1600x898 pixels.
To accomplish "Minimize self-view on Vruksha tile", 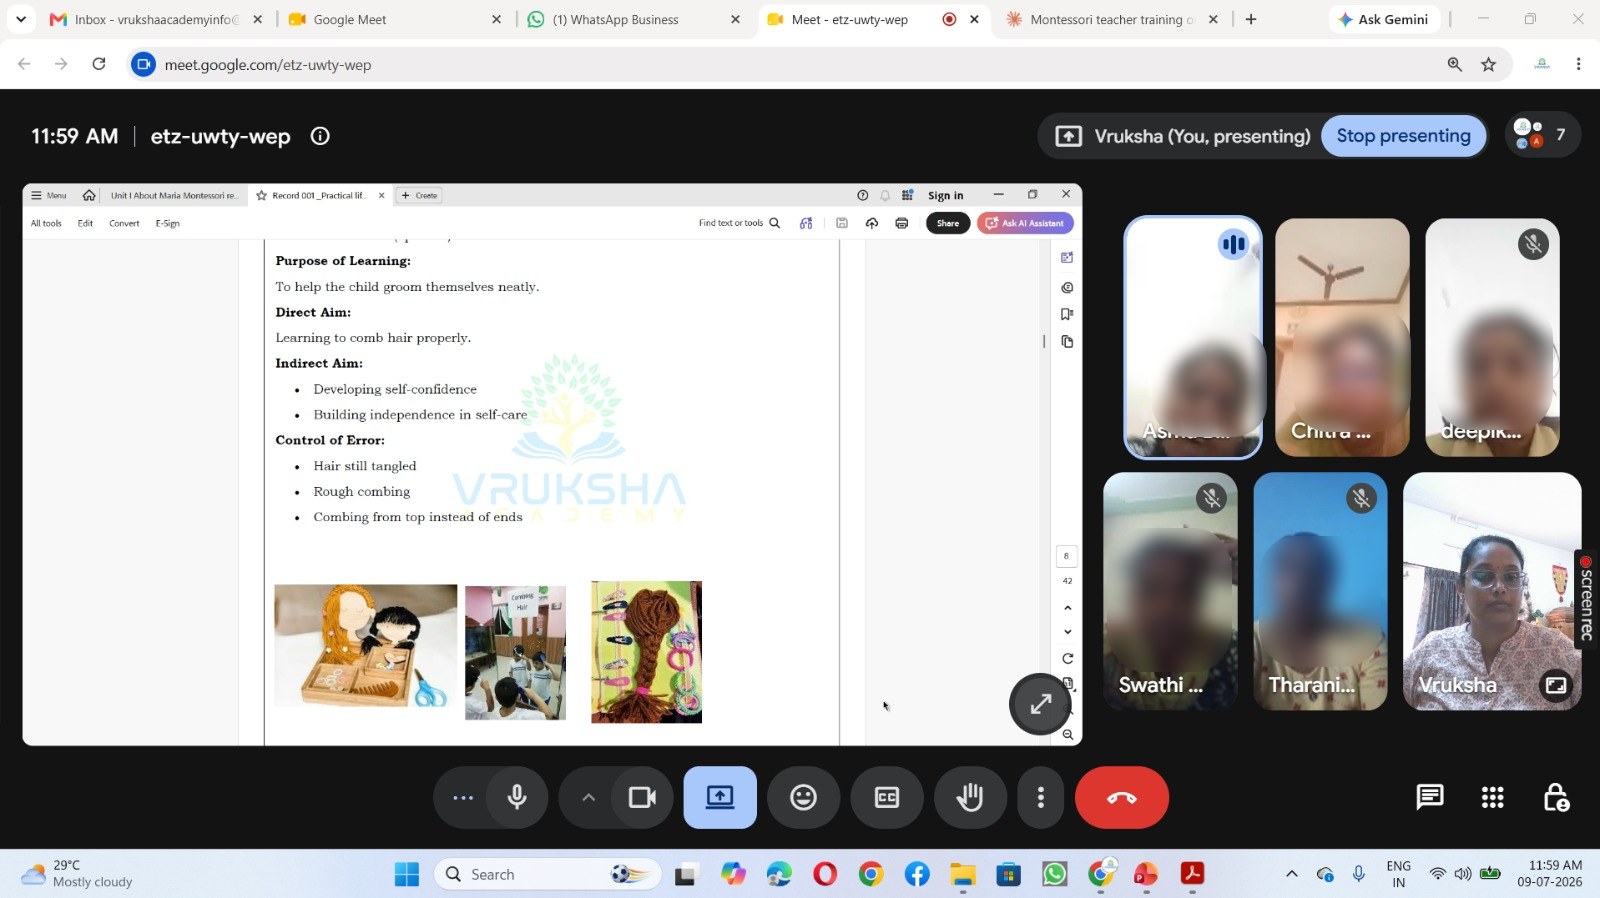I will click(1556, 685).
